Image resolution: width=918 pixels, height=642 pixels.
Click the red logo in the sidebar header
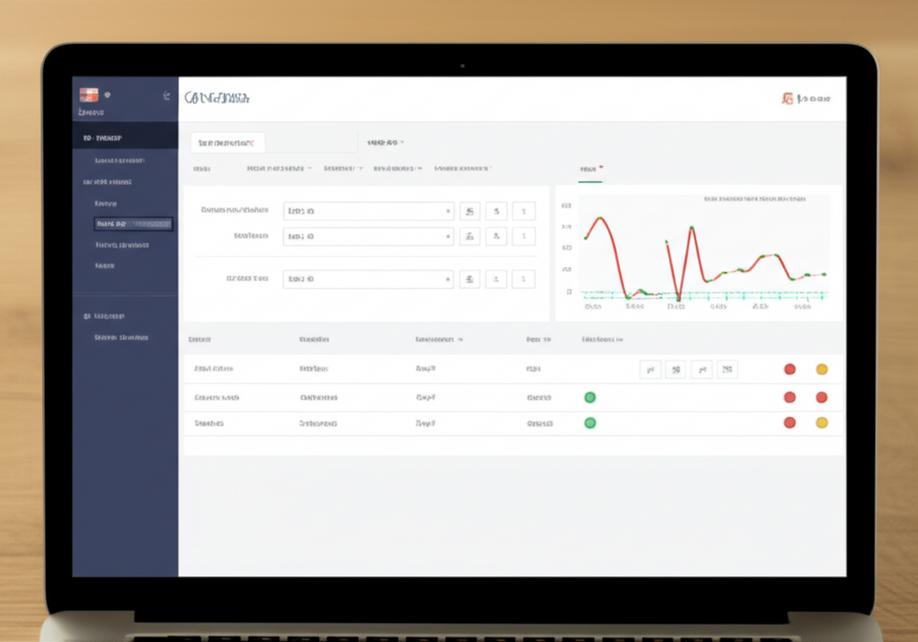(x=88, y=95)
